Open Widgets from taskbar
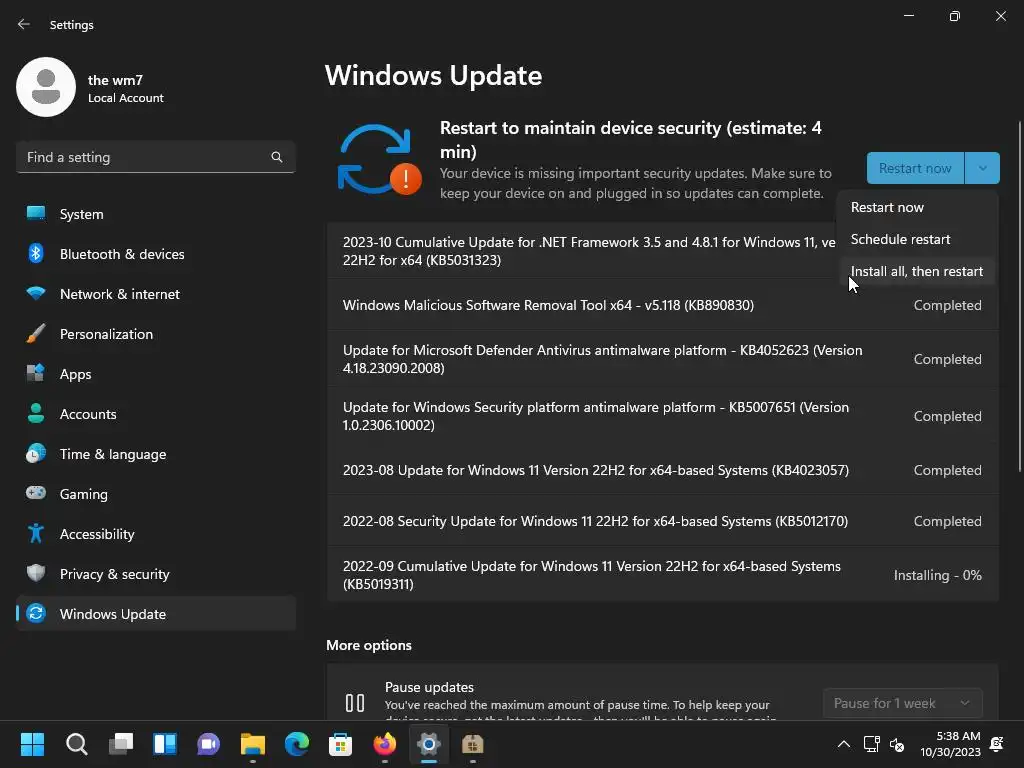 click(x=165, y=744)
